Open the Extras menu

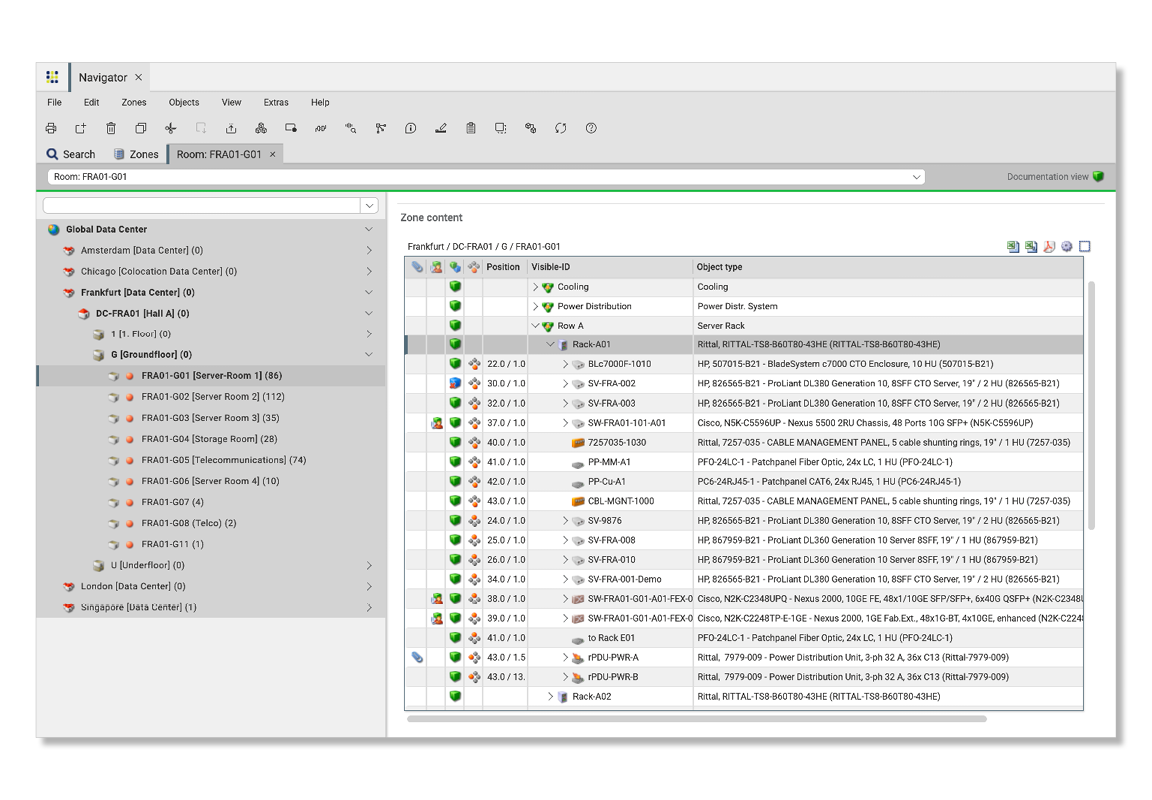(276, 102)
